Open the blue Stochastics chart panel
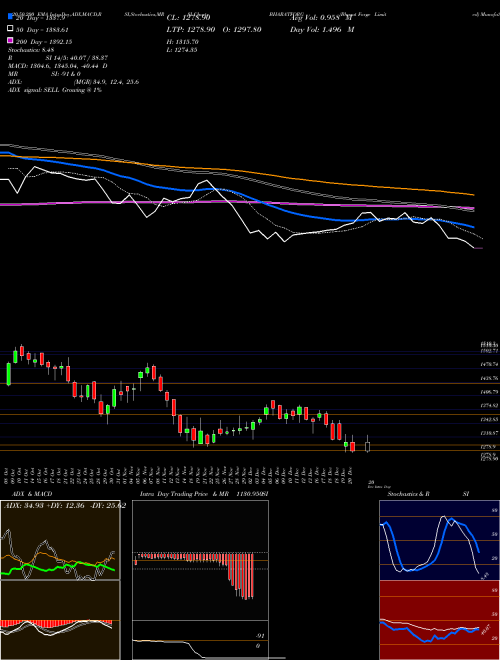Viewport: 500px width, 660px height. click(x=440, y=540)
